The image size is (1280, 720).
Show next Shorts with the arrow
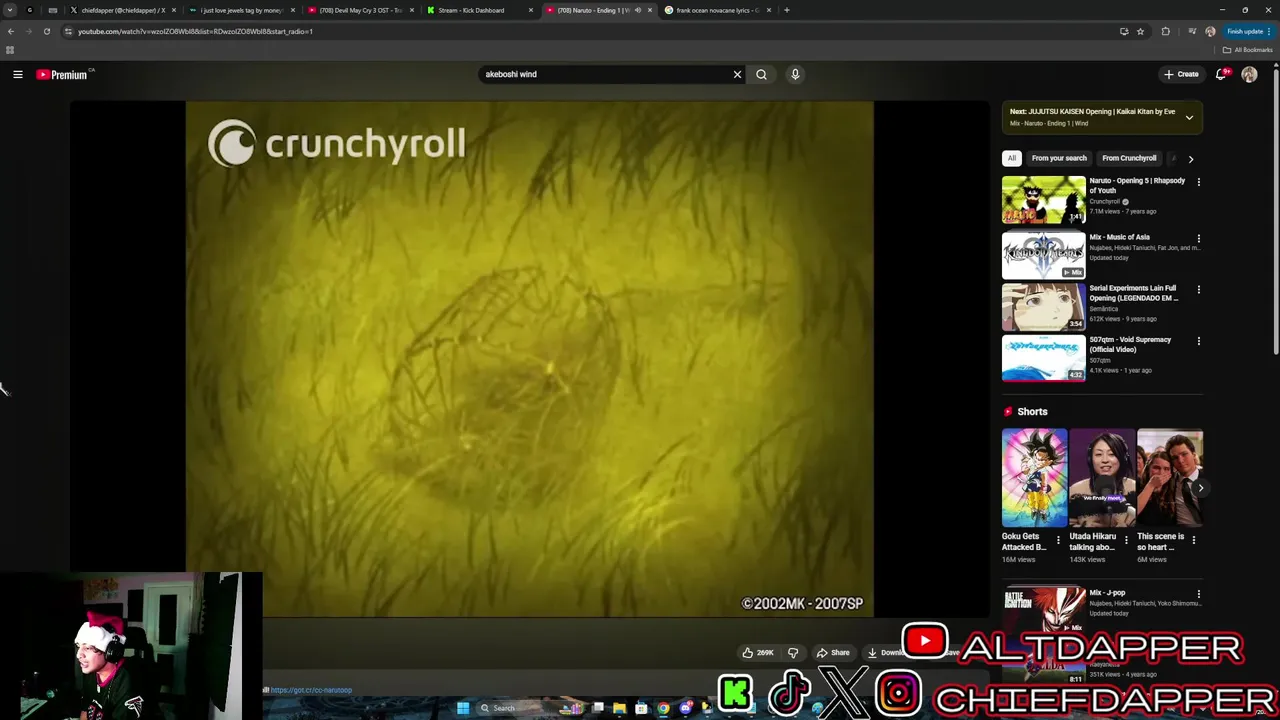point(1200,488)
